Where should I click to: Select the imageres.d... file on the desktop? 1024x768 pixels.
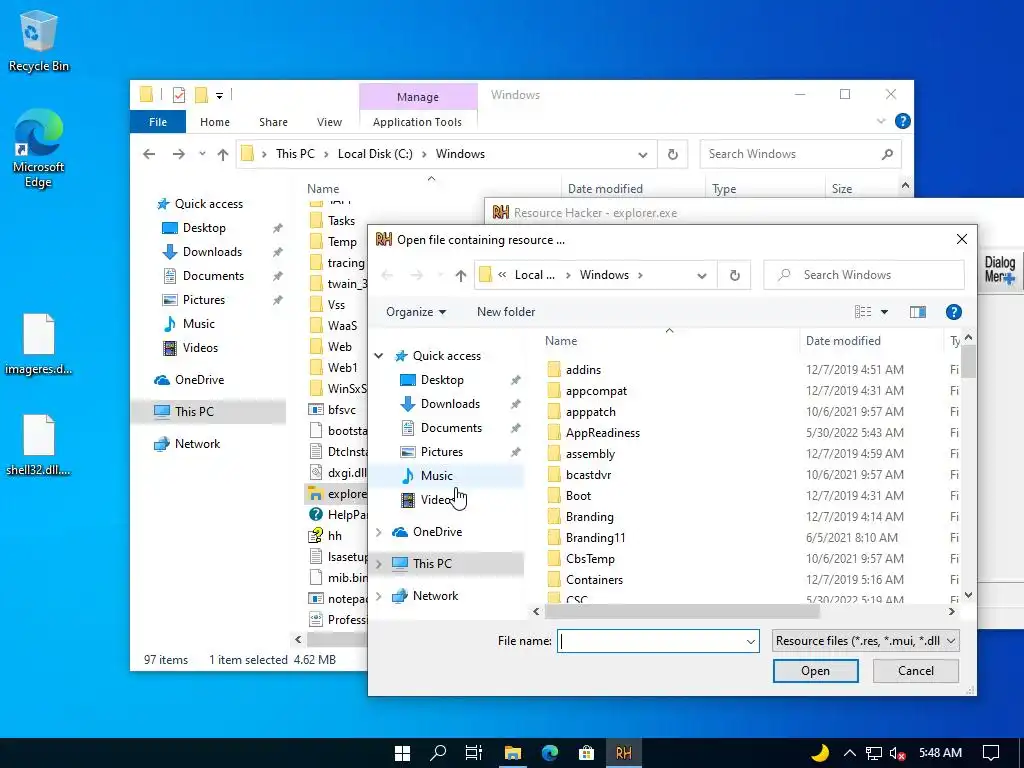(38, 345)
